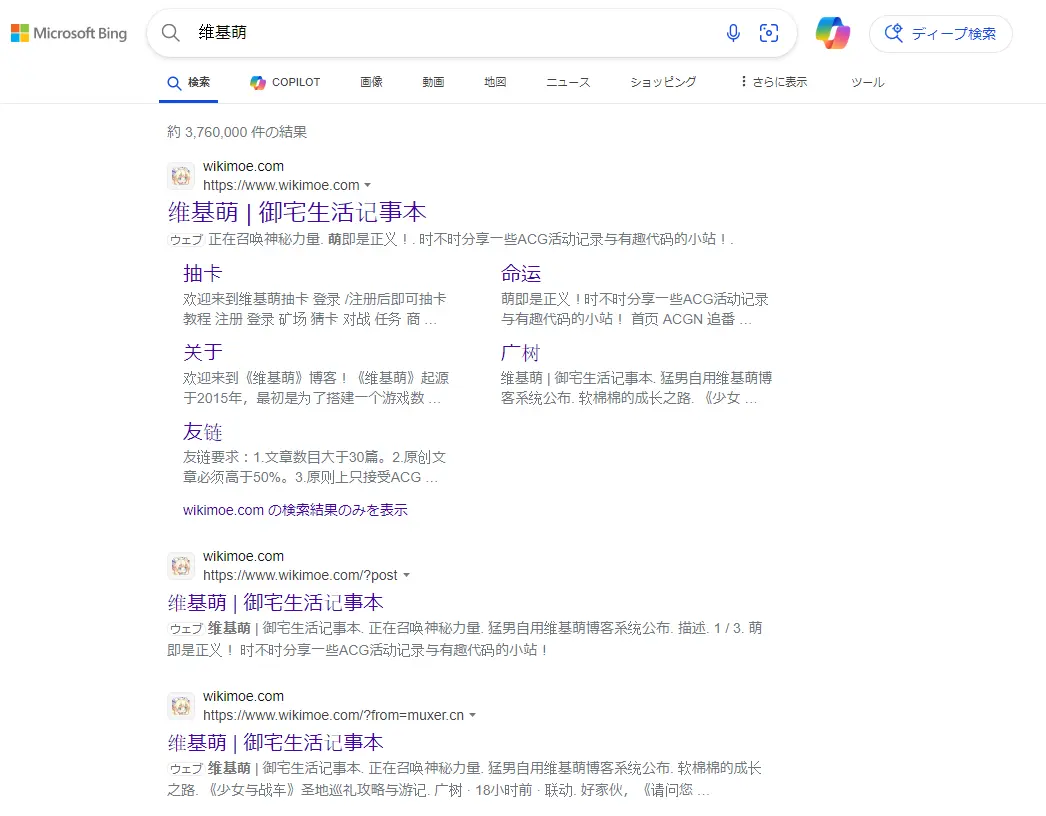Viewport: 1046px width, 816px height.
Task: Open the colorful Copilot icon
Action: tap(832, 33)
